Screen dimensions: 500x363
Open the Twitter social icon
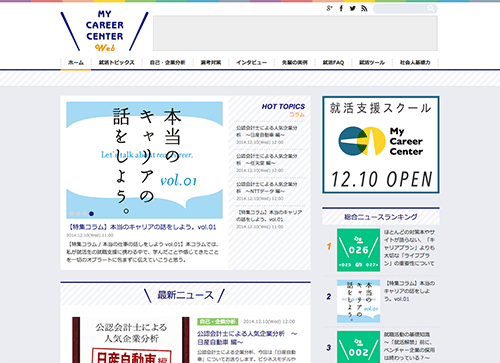click(352, 8)
